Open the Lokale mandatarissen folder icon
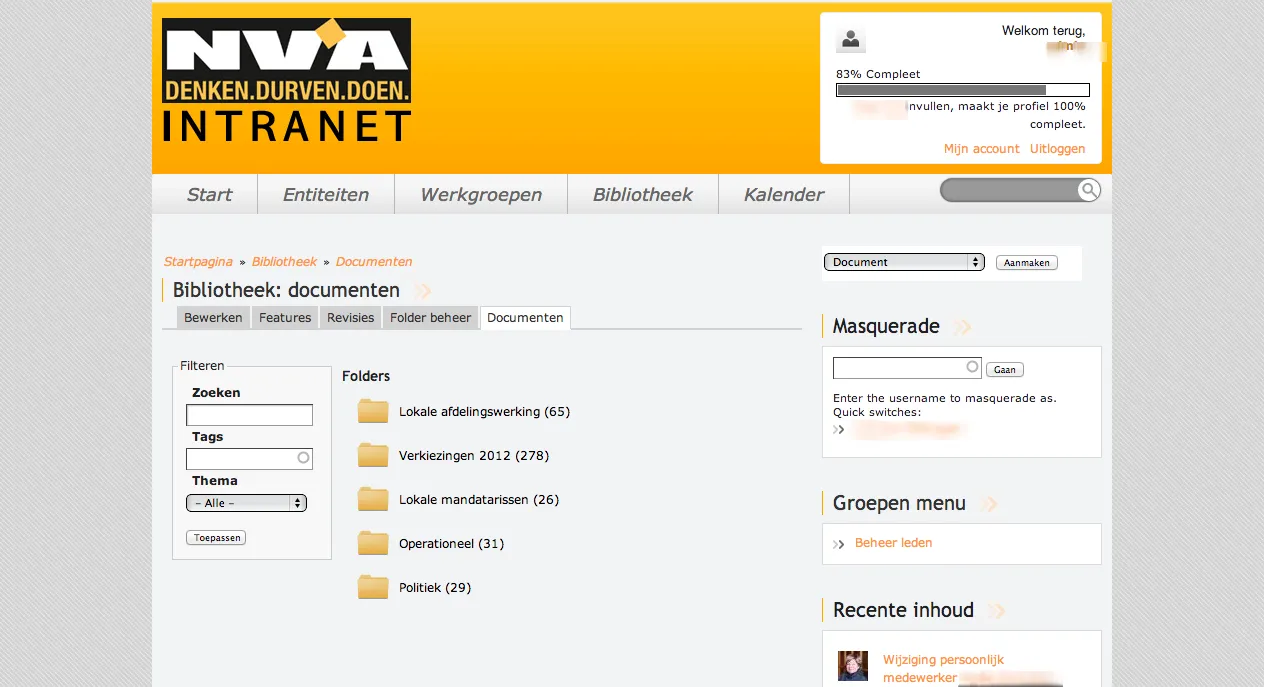The image size is (1264, 687). pyautogui.click(x=373, y=499)
